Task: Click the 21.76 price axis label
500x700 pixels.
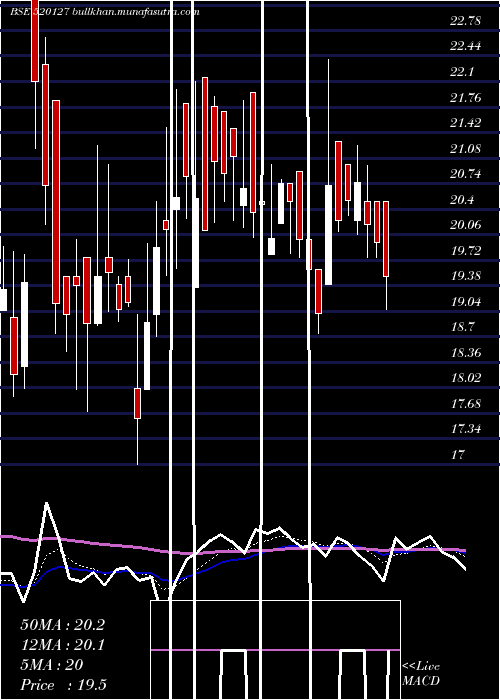Action: (465, 97)
